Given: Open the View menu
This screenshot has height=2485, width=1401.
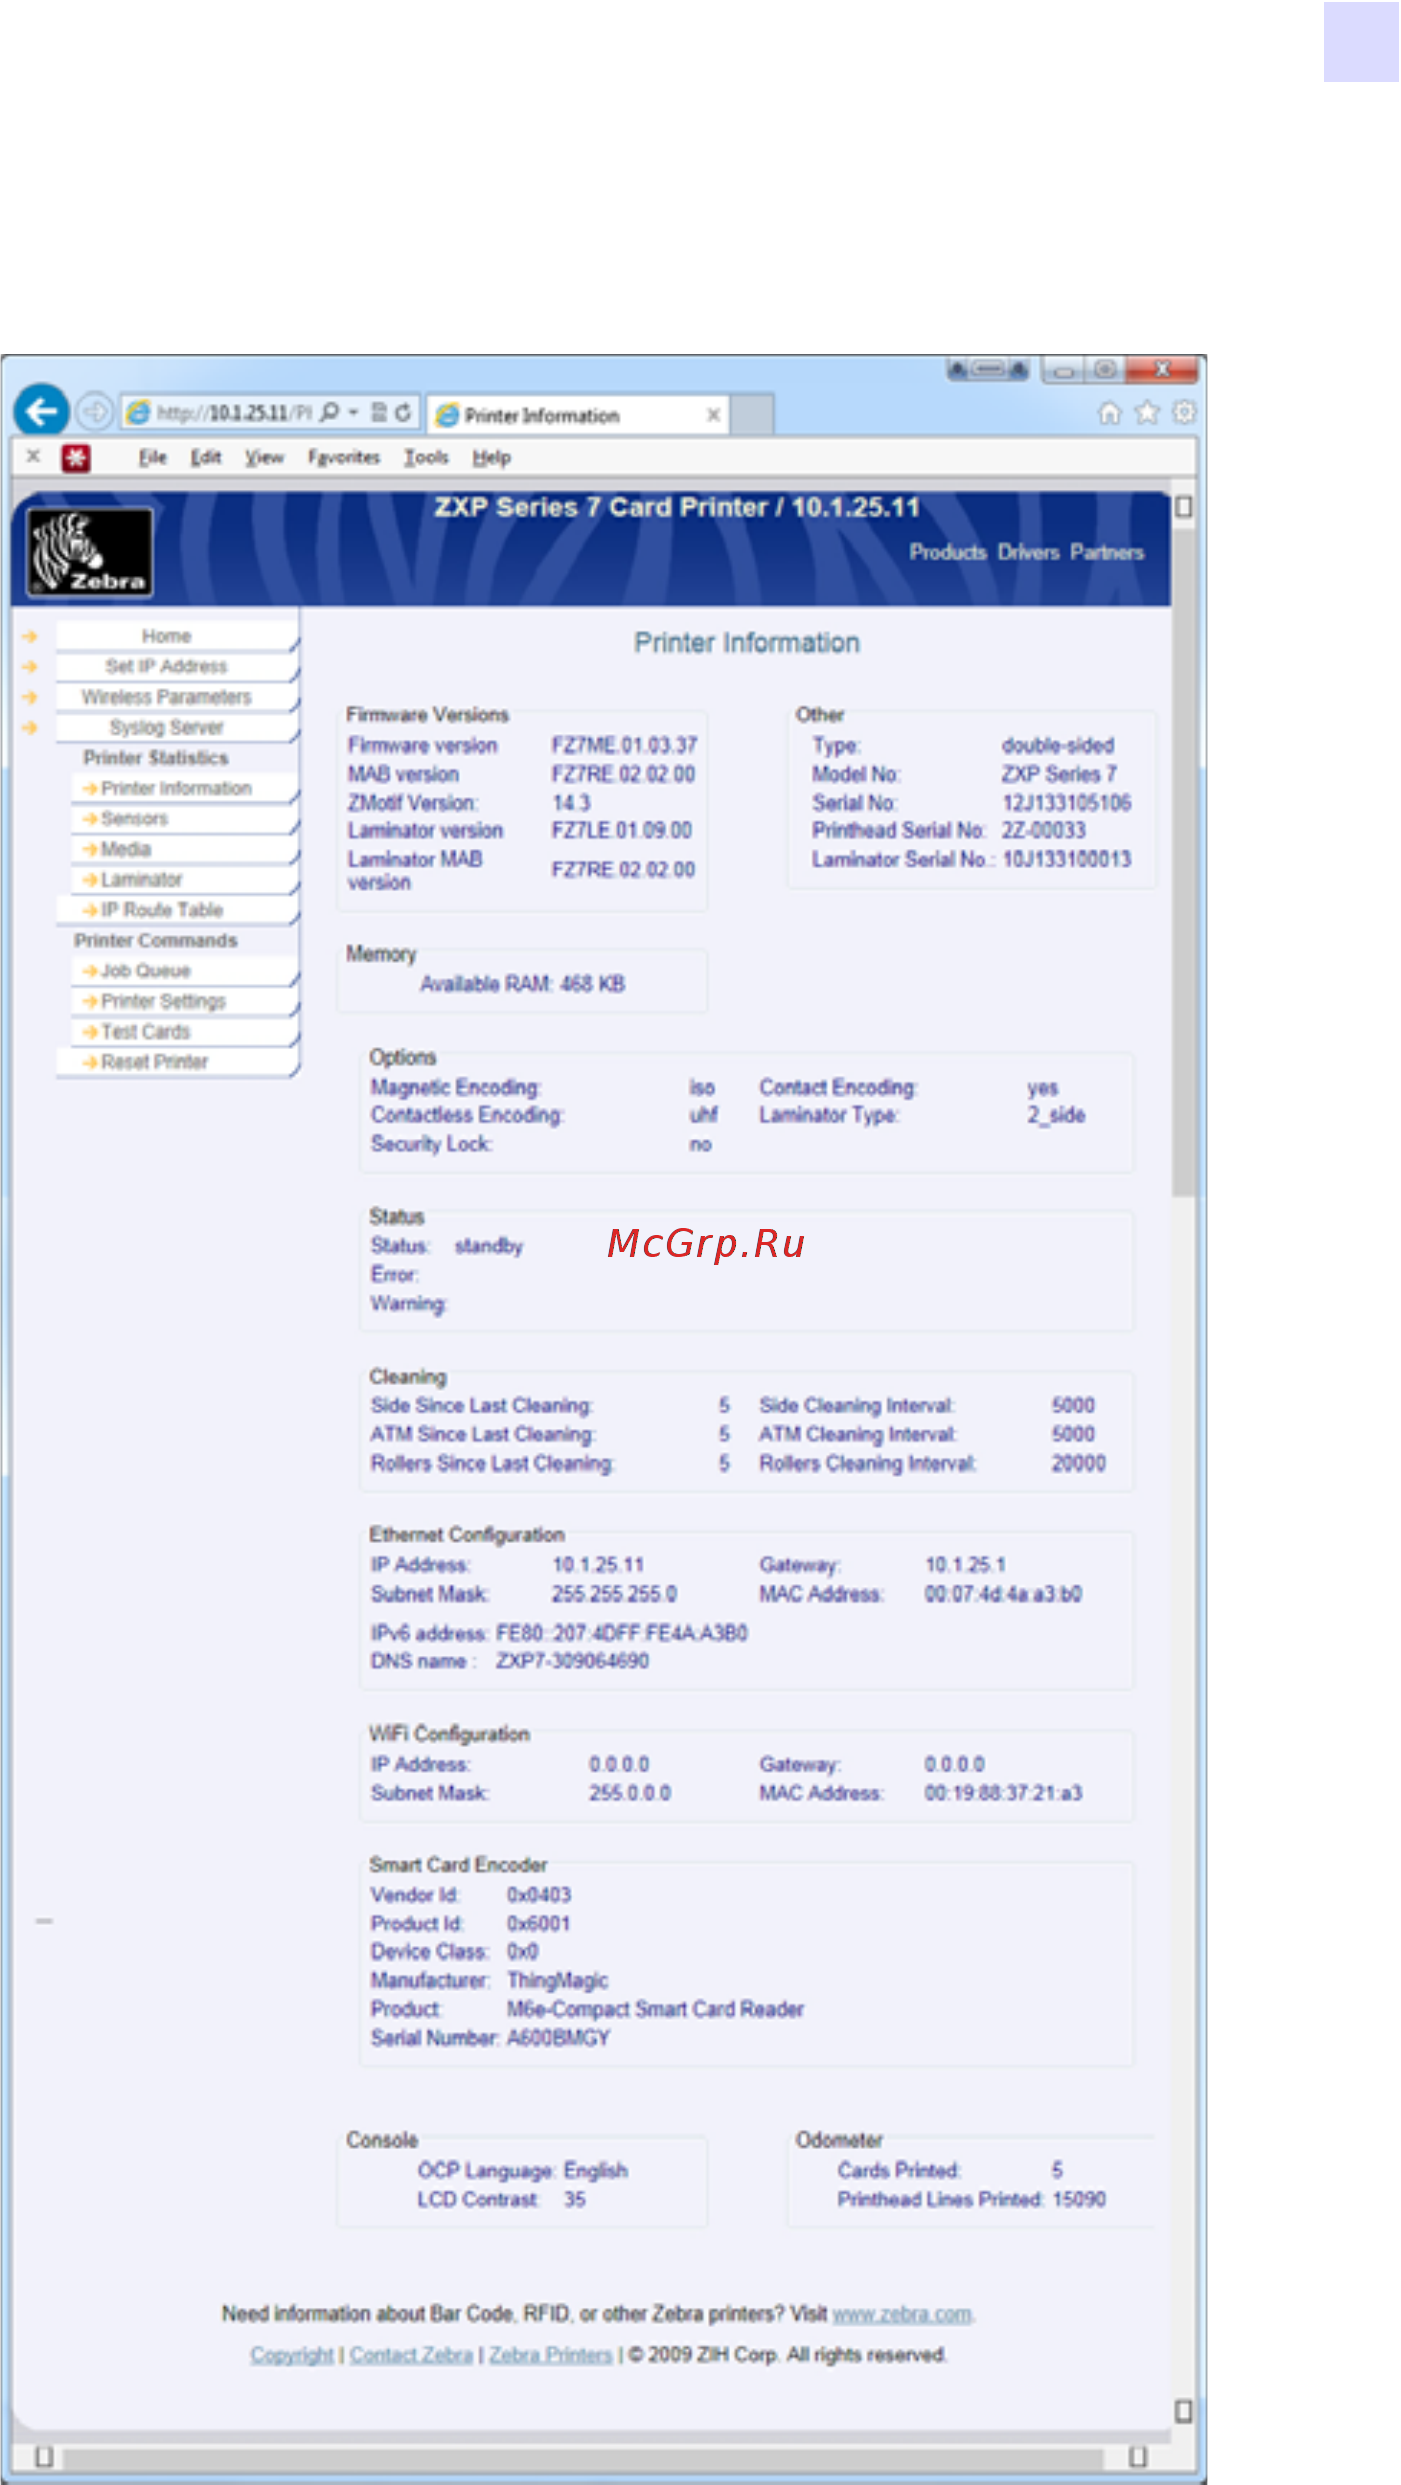Looking at the screenshot, I should point(264,457).
